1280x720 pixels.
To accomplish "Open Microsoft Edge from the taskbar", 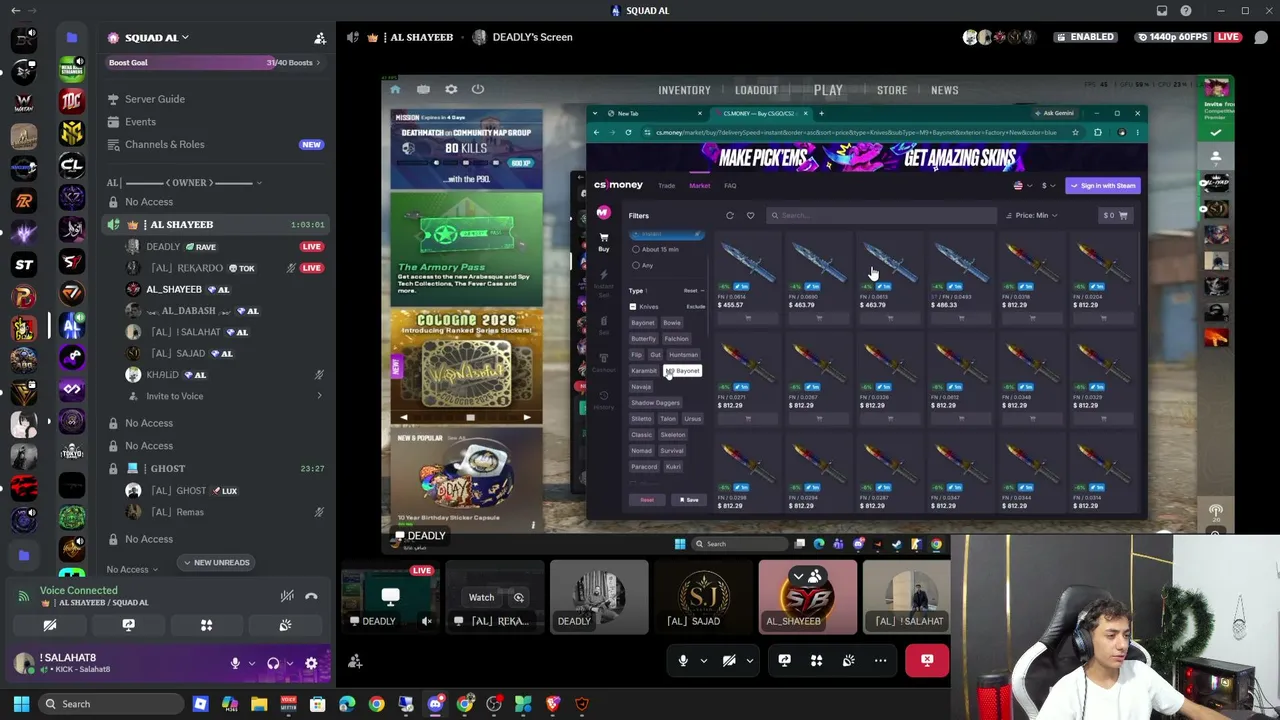I will [x=347, y=704].
